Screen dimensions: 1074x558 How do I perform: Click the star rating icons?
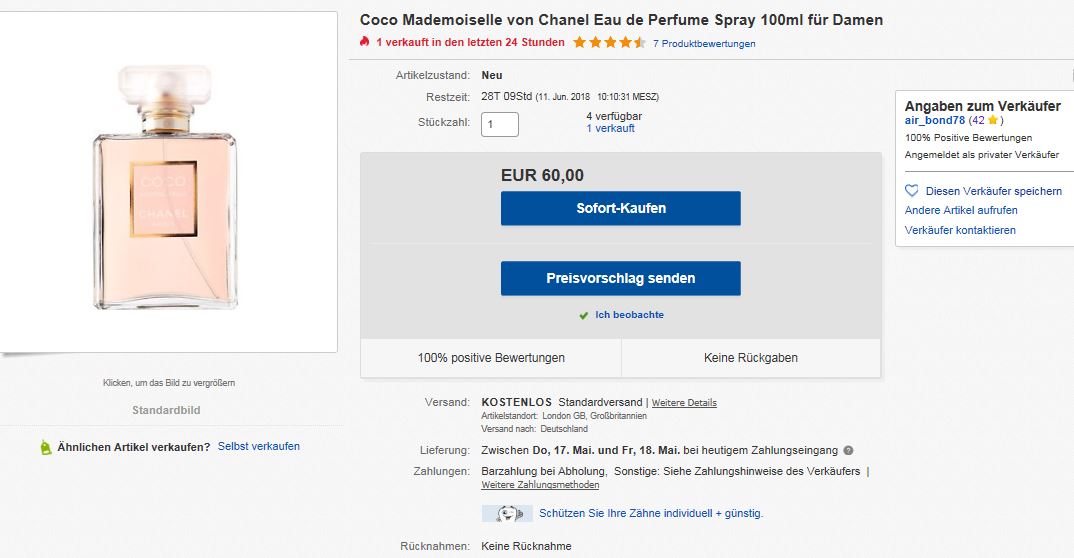[610, 42]
